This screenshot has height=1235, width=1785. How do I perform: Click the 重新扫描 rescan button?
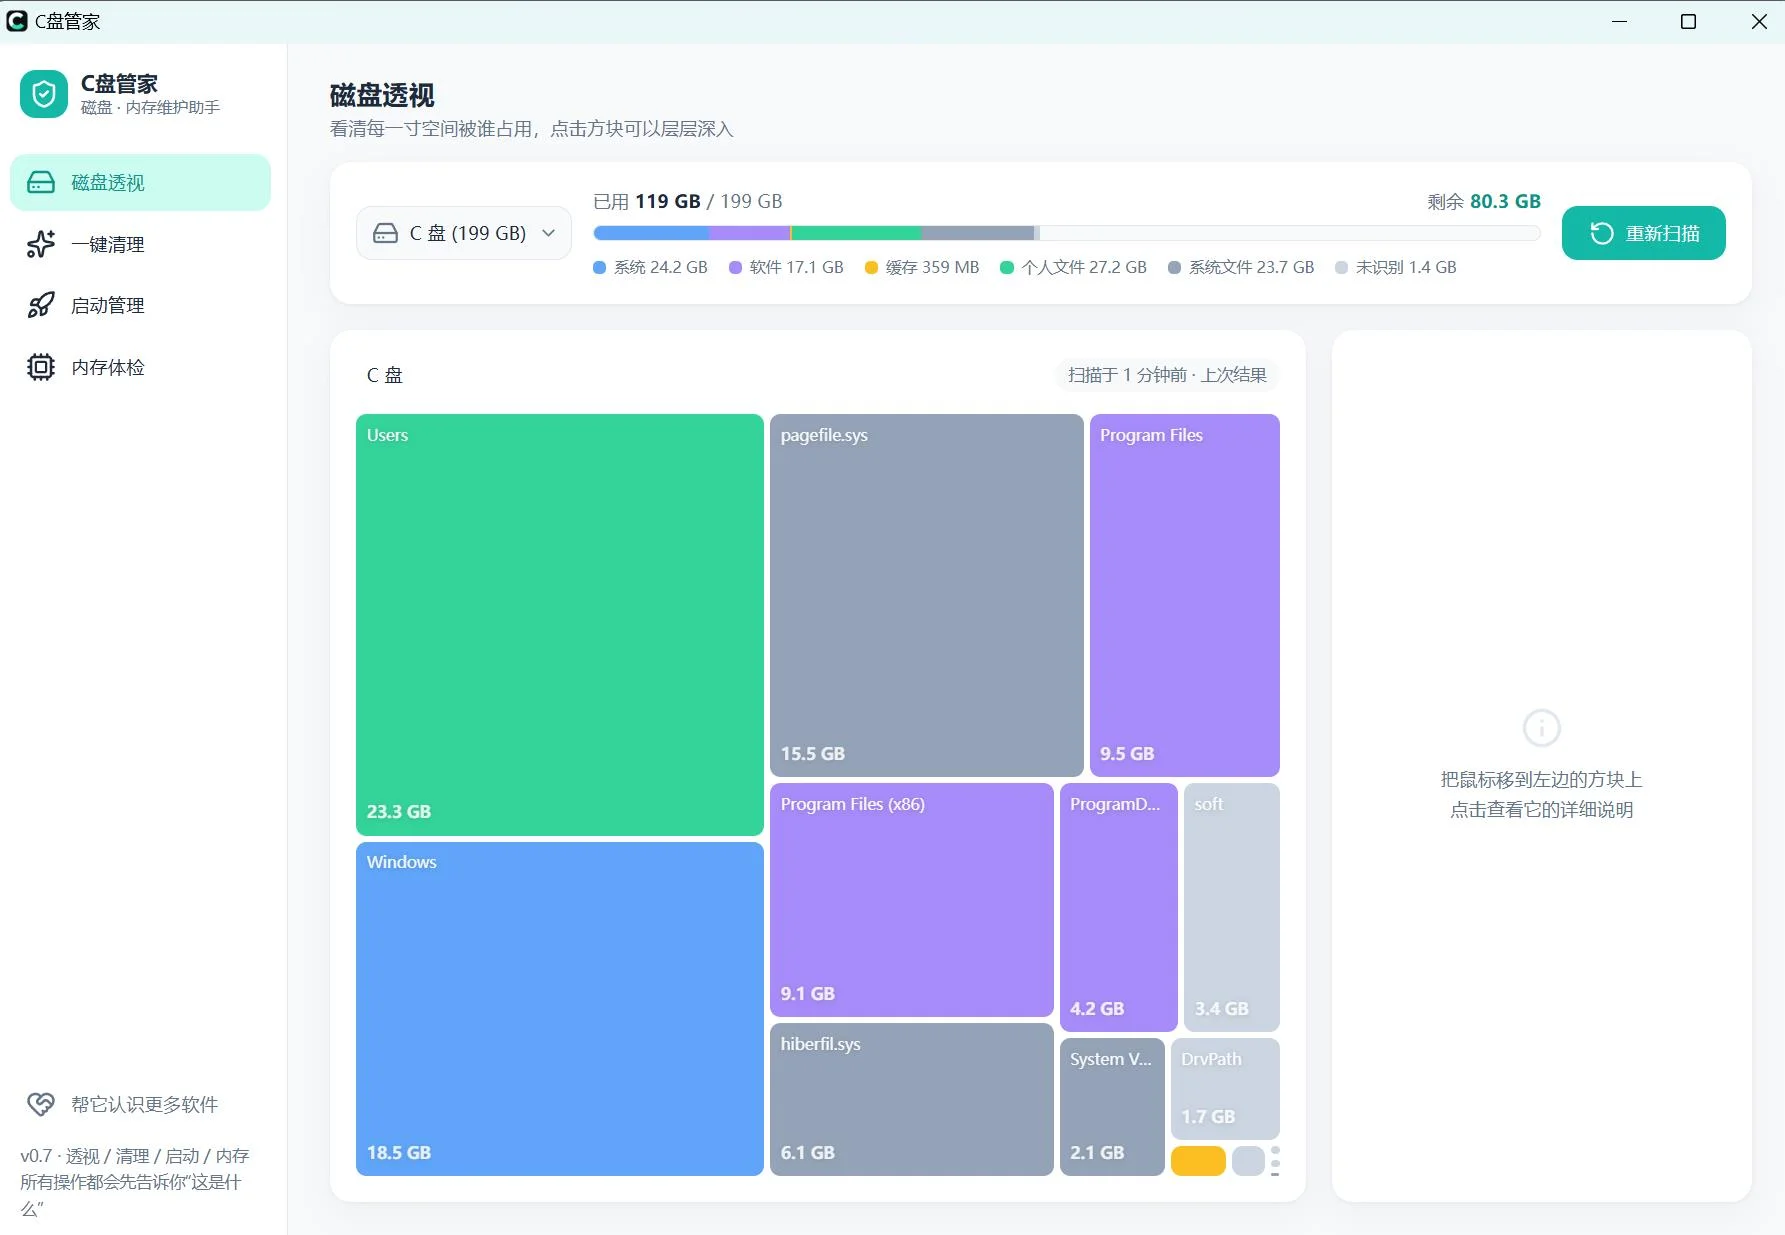tap(1643, 233)
